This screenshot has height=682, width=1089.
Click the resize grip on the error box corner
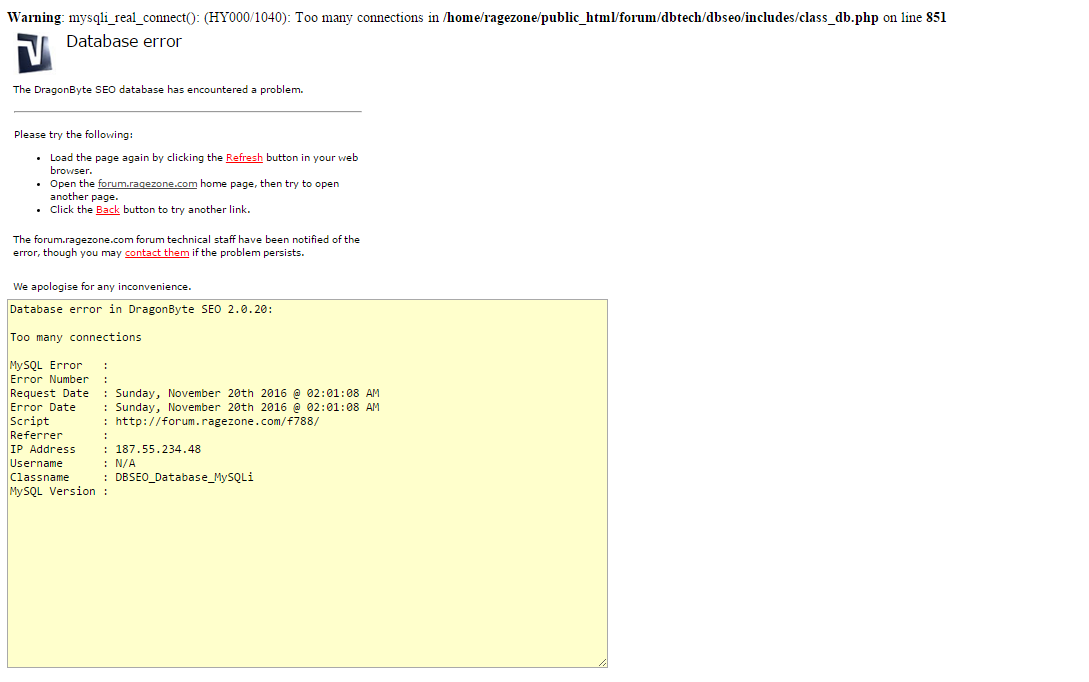click(602, 661)
